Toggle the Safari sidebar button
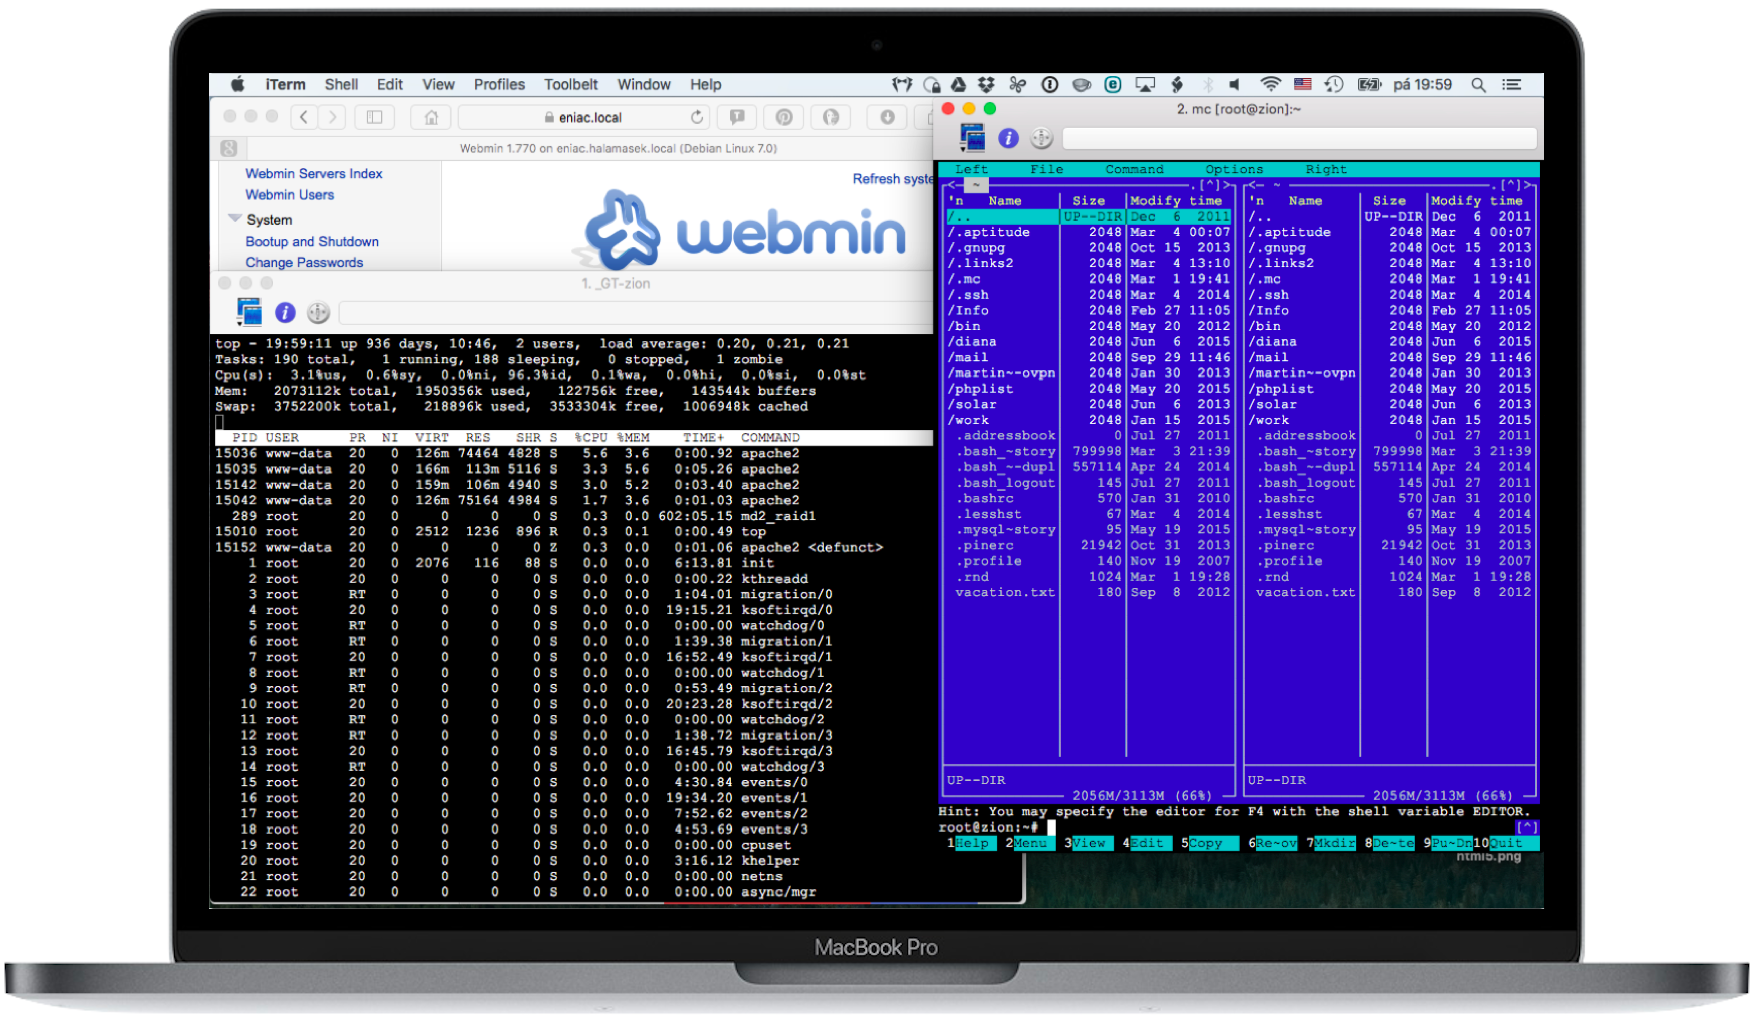Image resolution: width=1754 pixels, height=1025 pixels. point(375,118)
